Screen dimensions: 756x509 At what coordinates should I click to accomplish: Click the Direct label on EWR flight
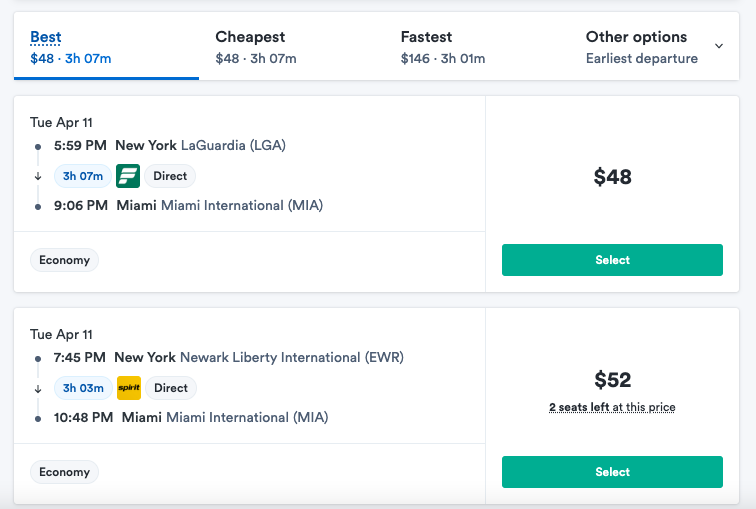click(171, 388)
